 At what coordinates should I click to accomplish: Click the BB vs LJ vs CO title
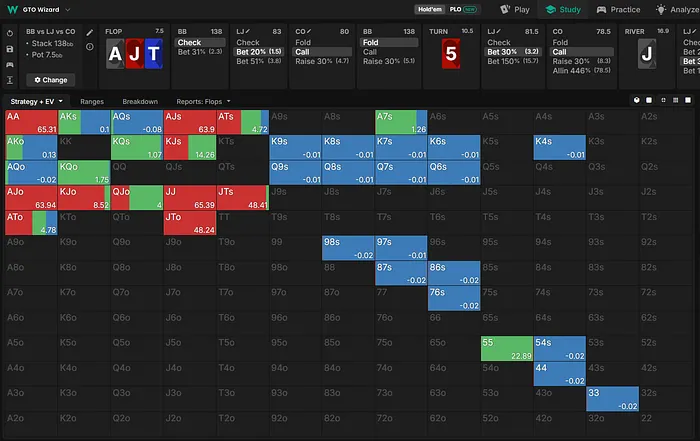click(x=50, y=31)
